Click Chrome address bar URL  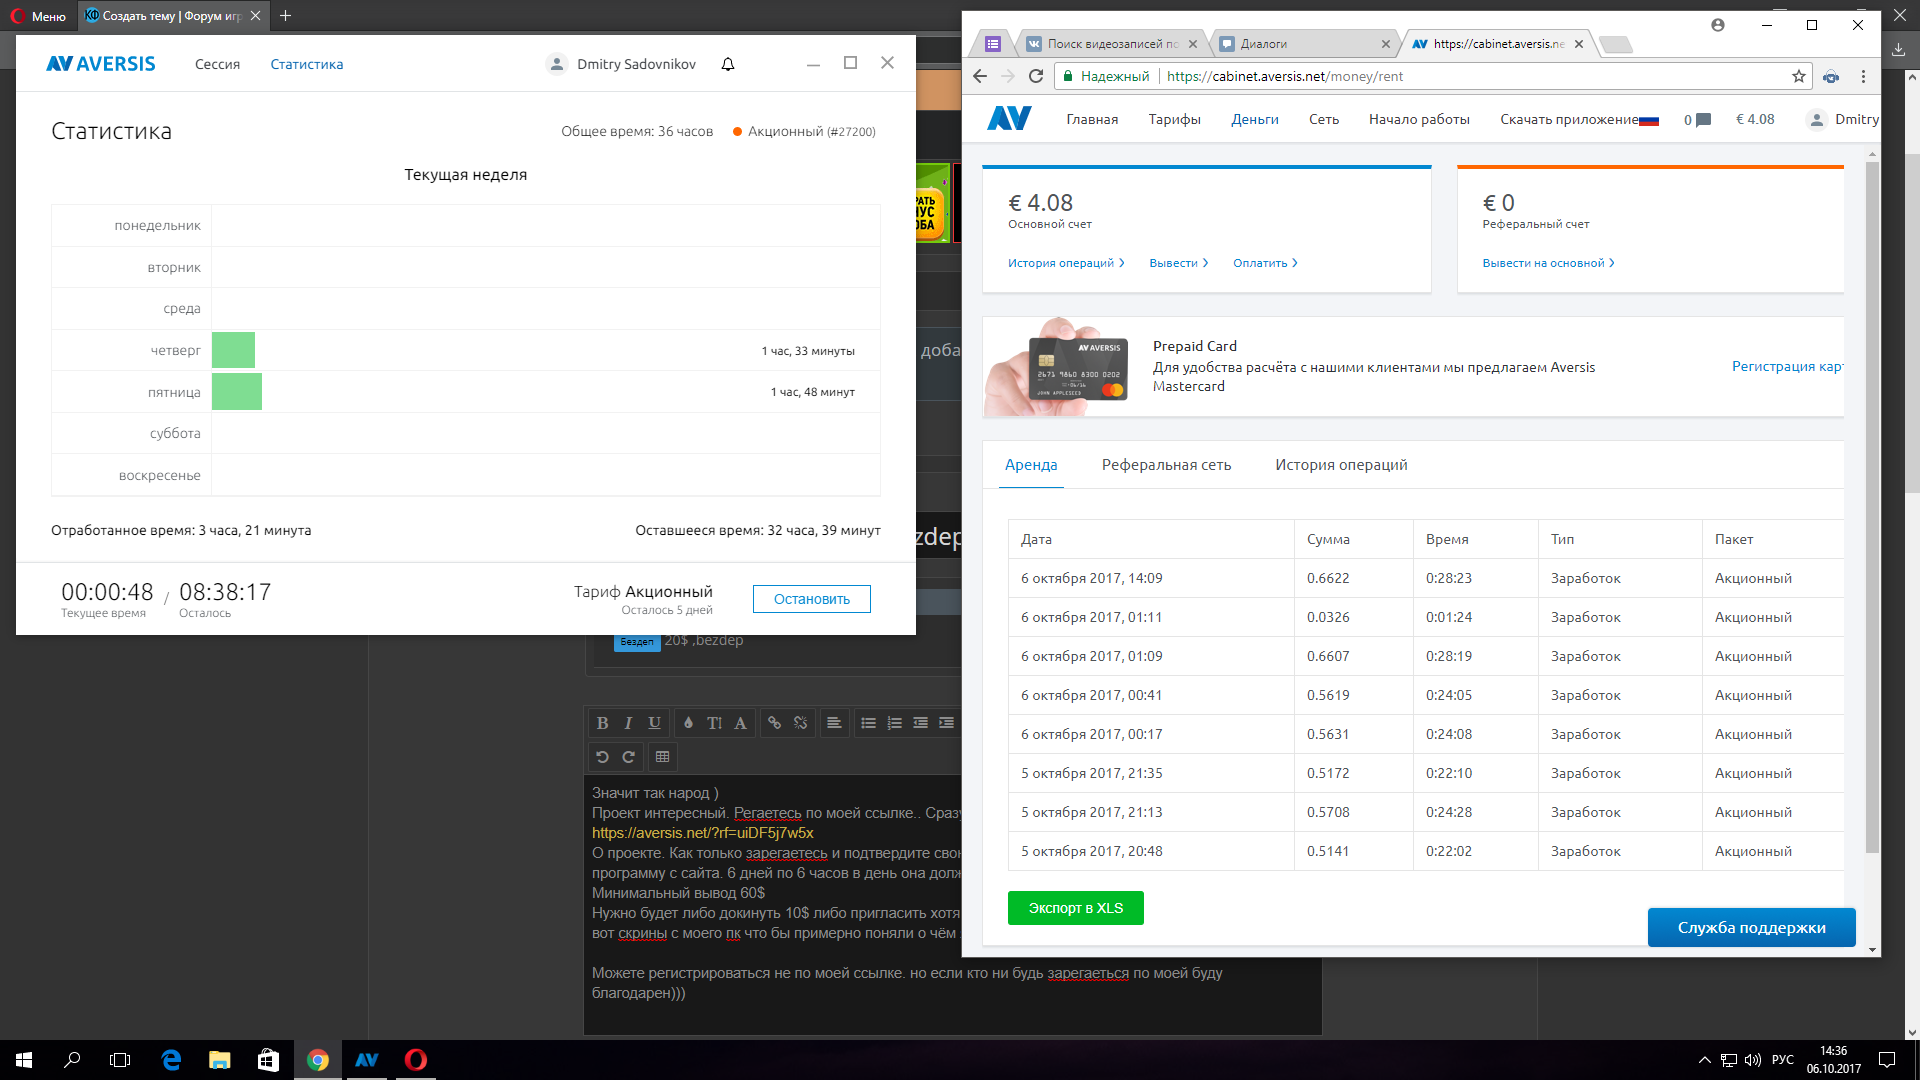[1285, 76]
